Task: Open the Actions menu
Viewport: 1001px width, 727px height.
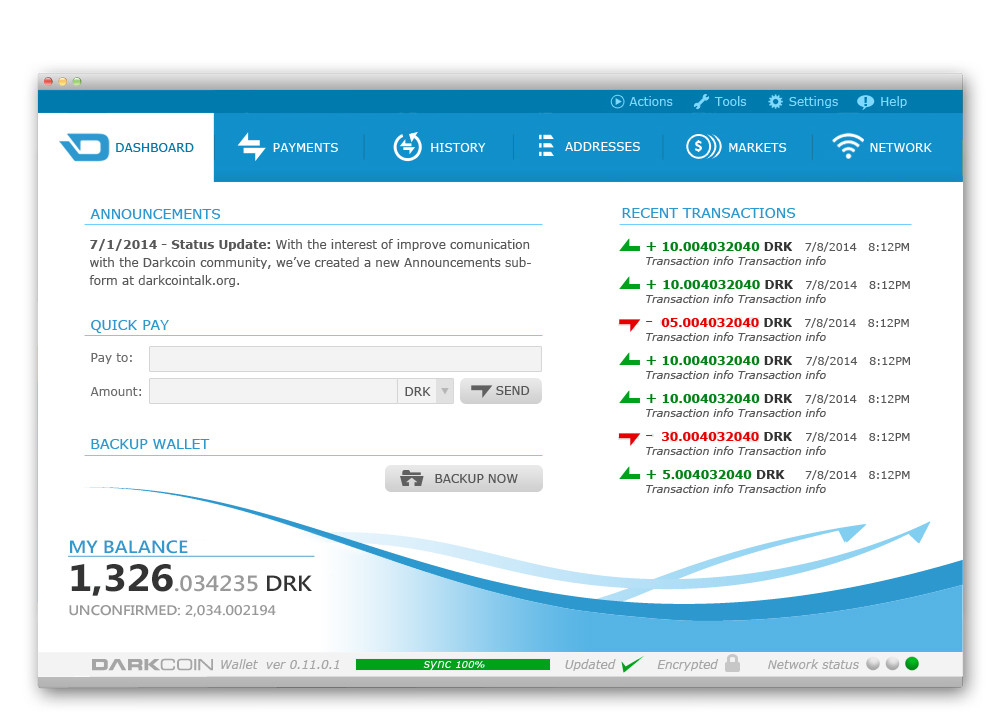Action: click(x=642, y=101)
